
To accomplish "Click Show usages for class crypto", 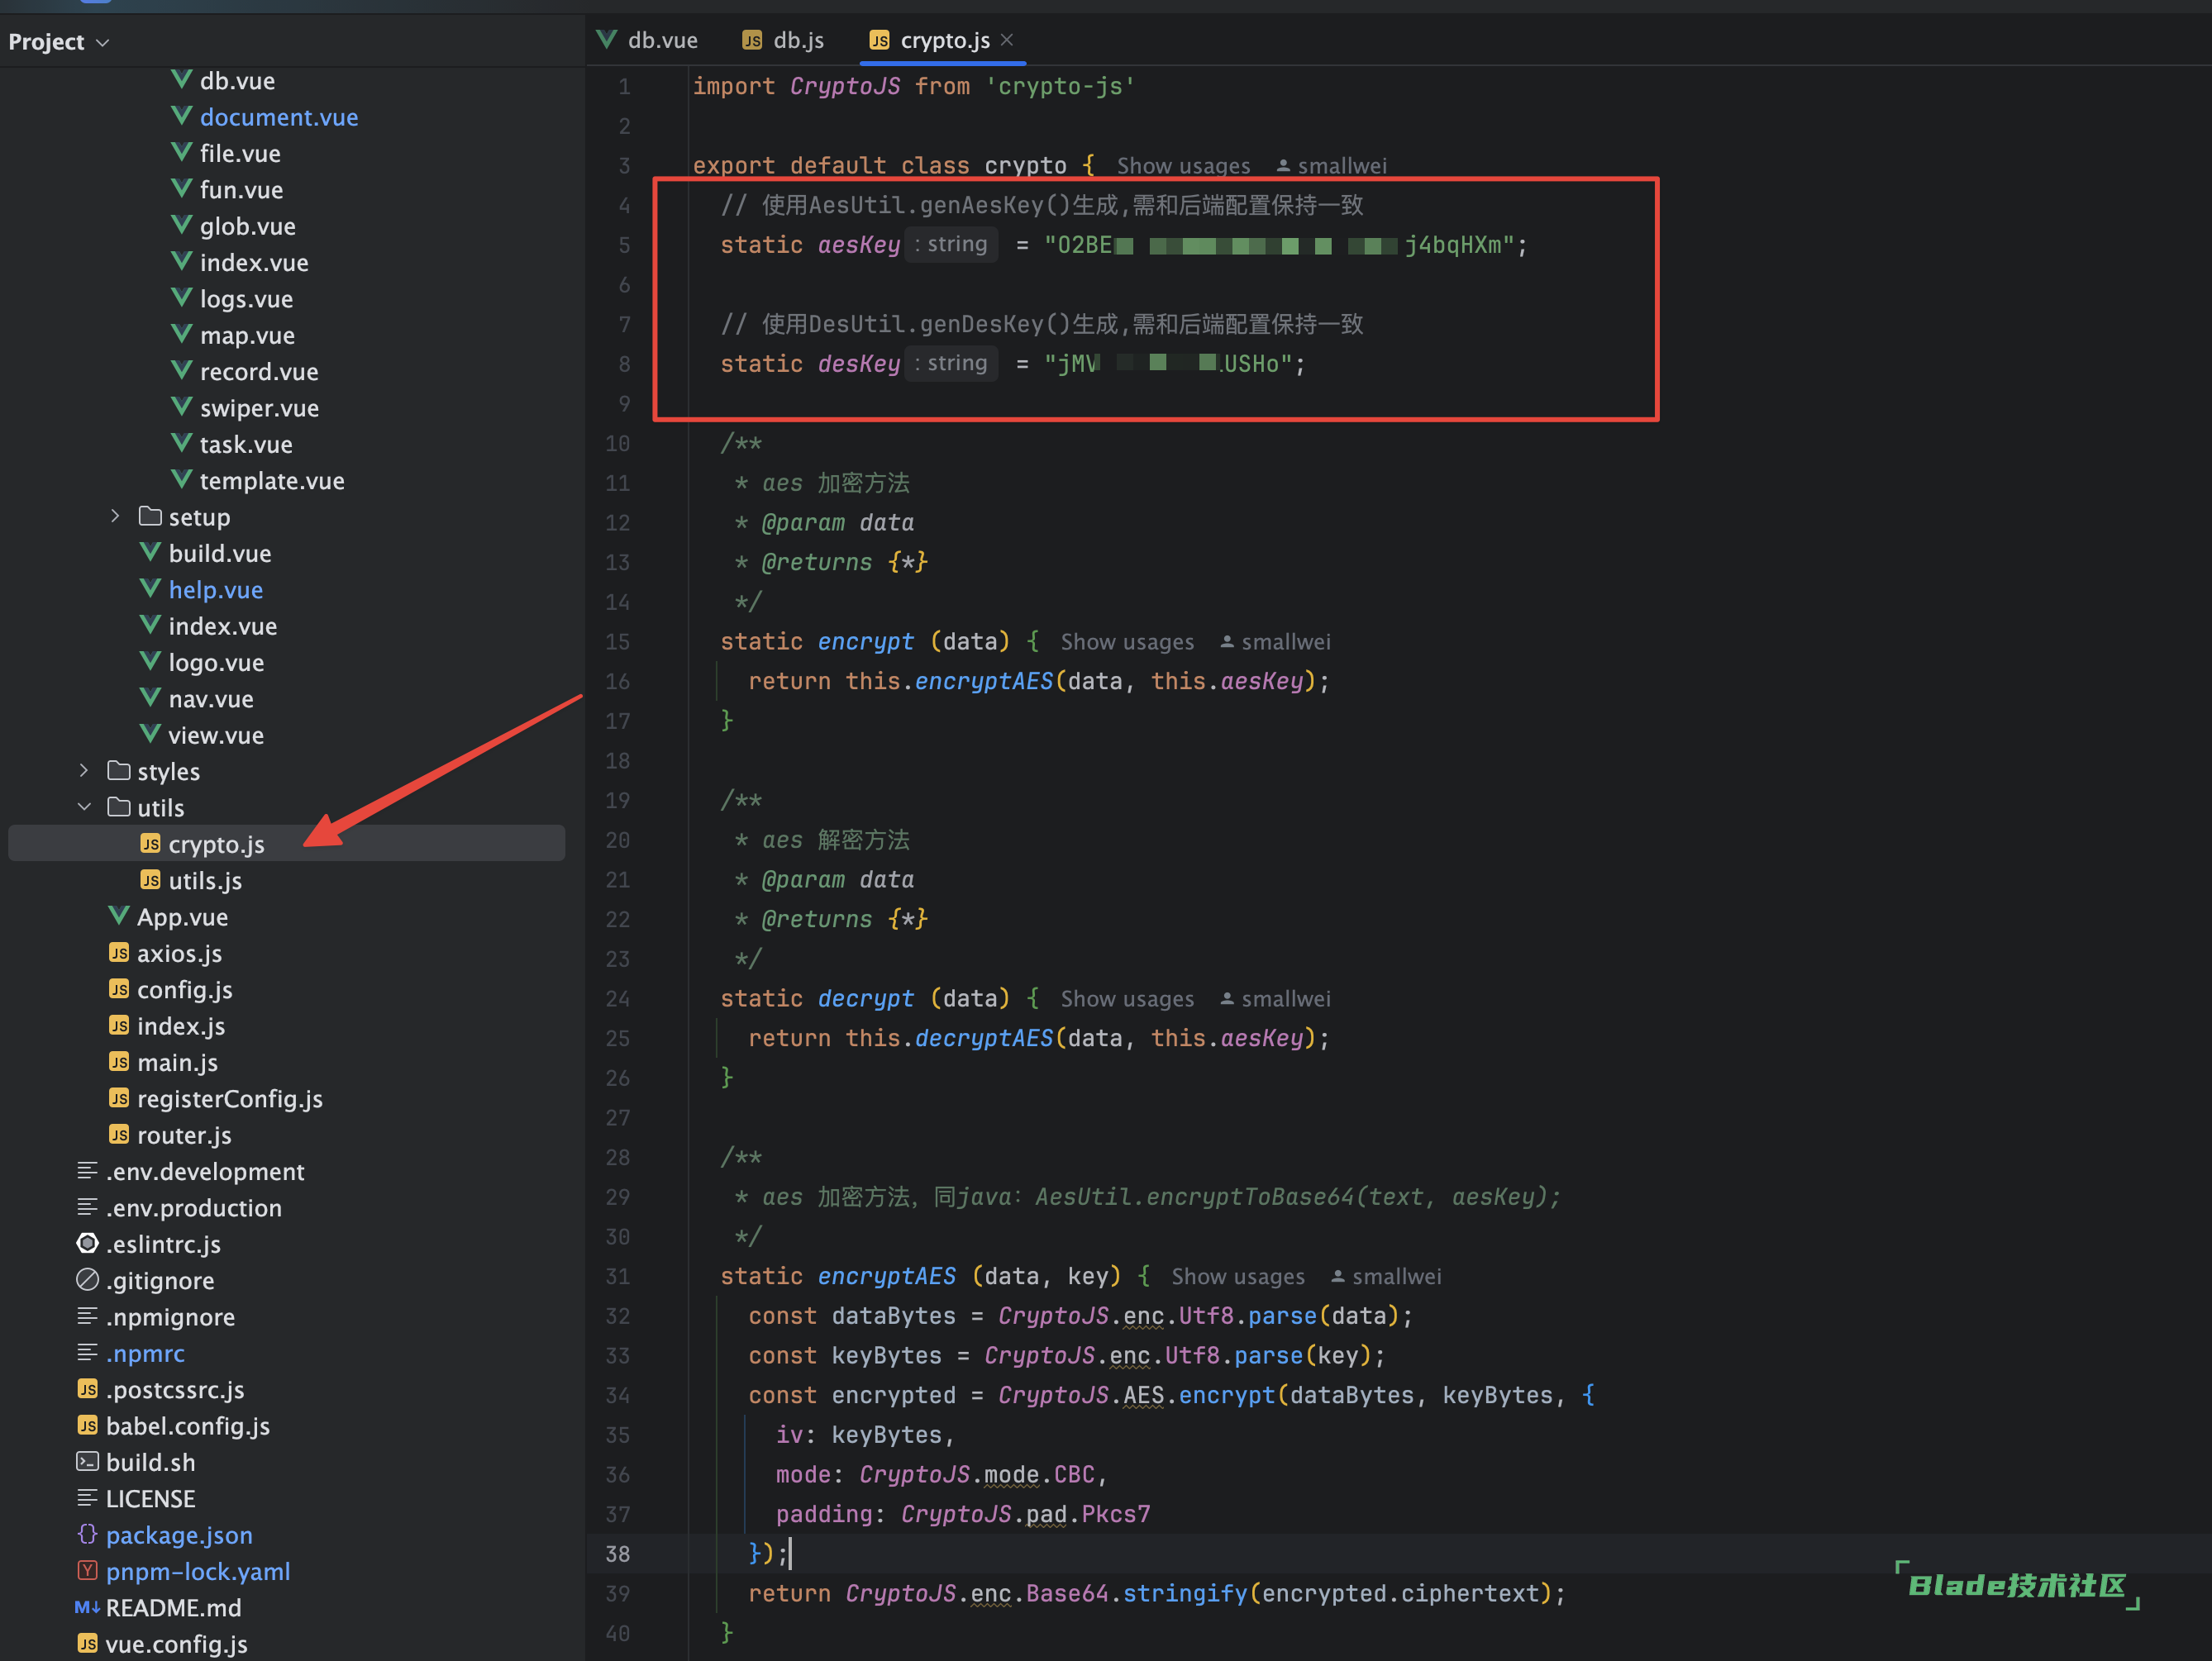I will coord(1183,166).
